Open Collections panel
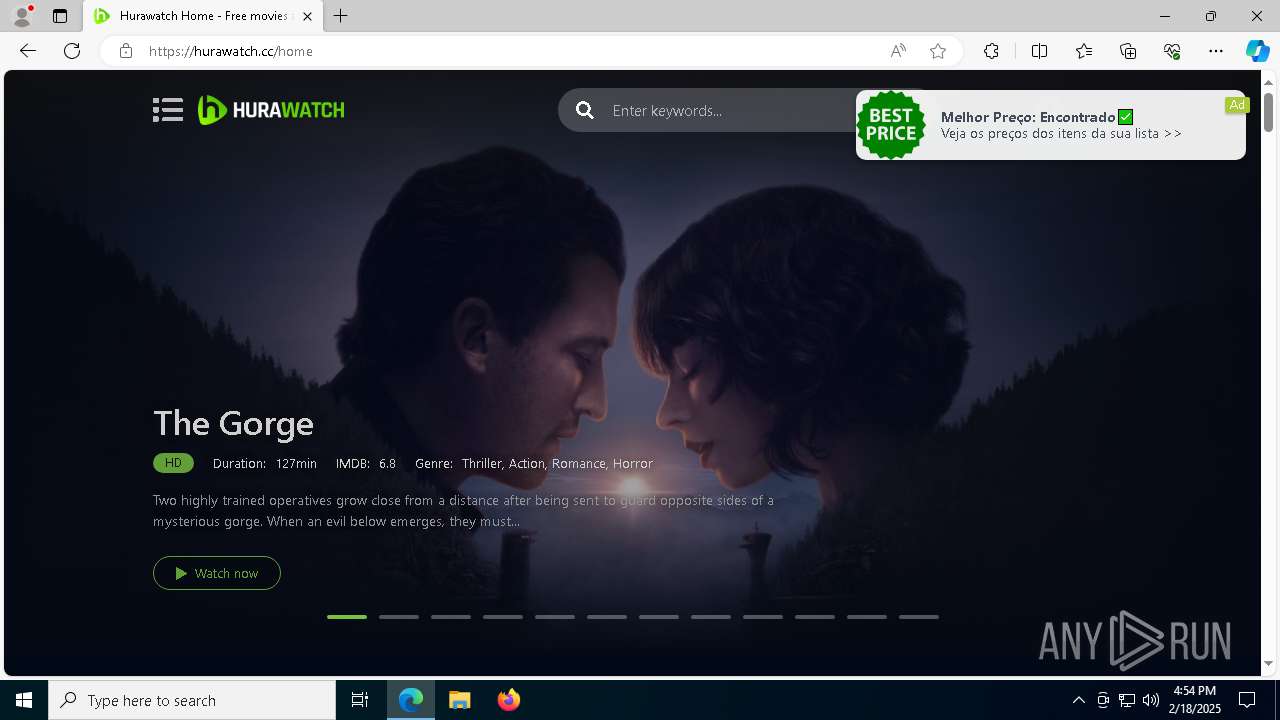 [1128, 51]
